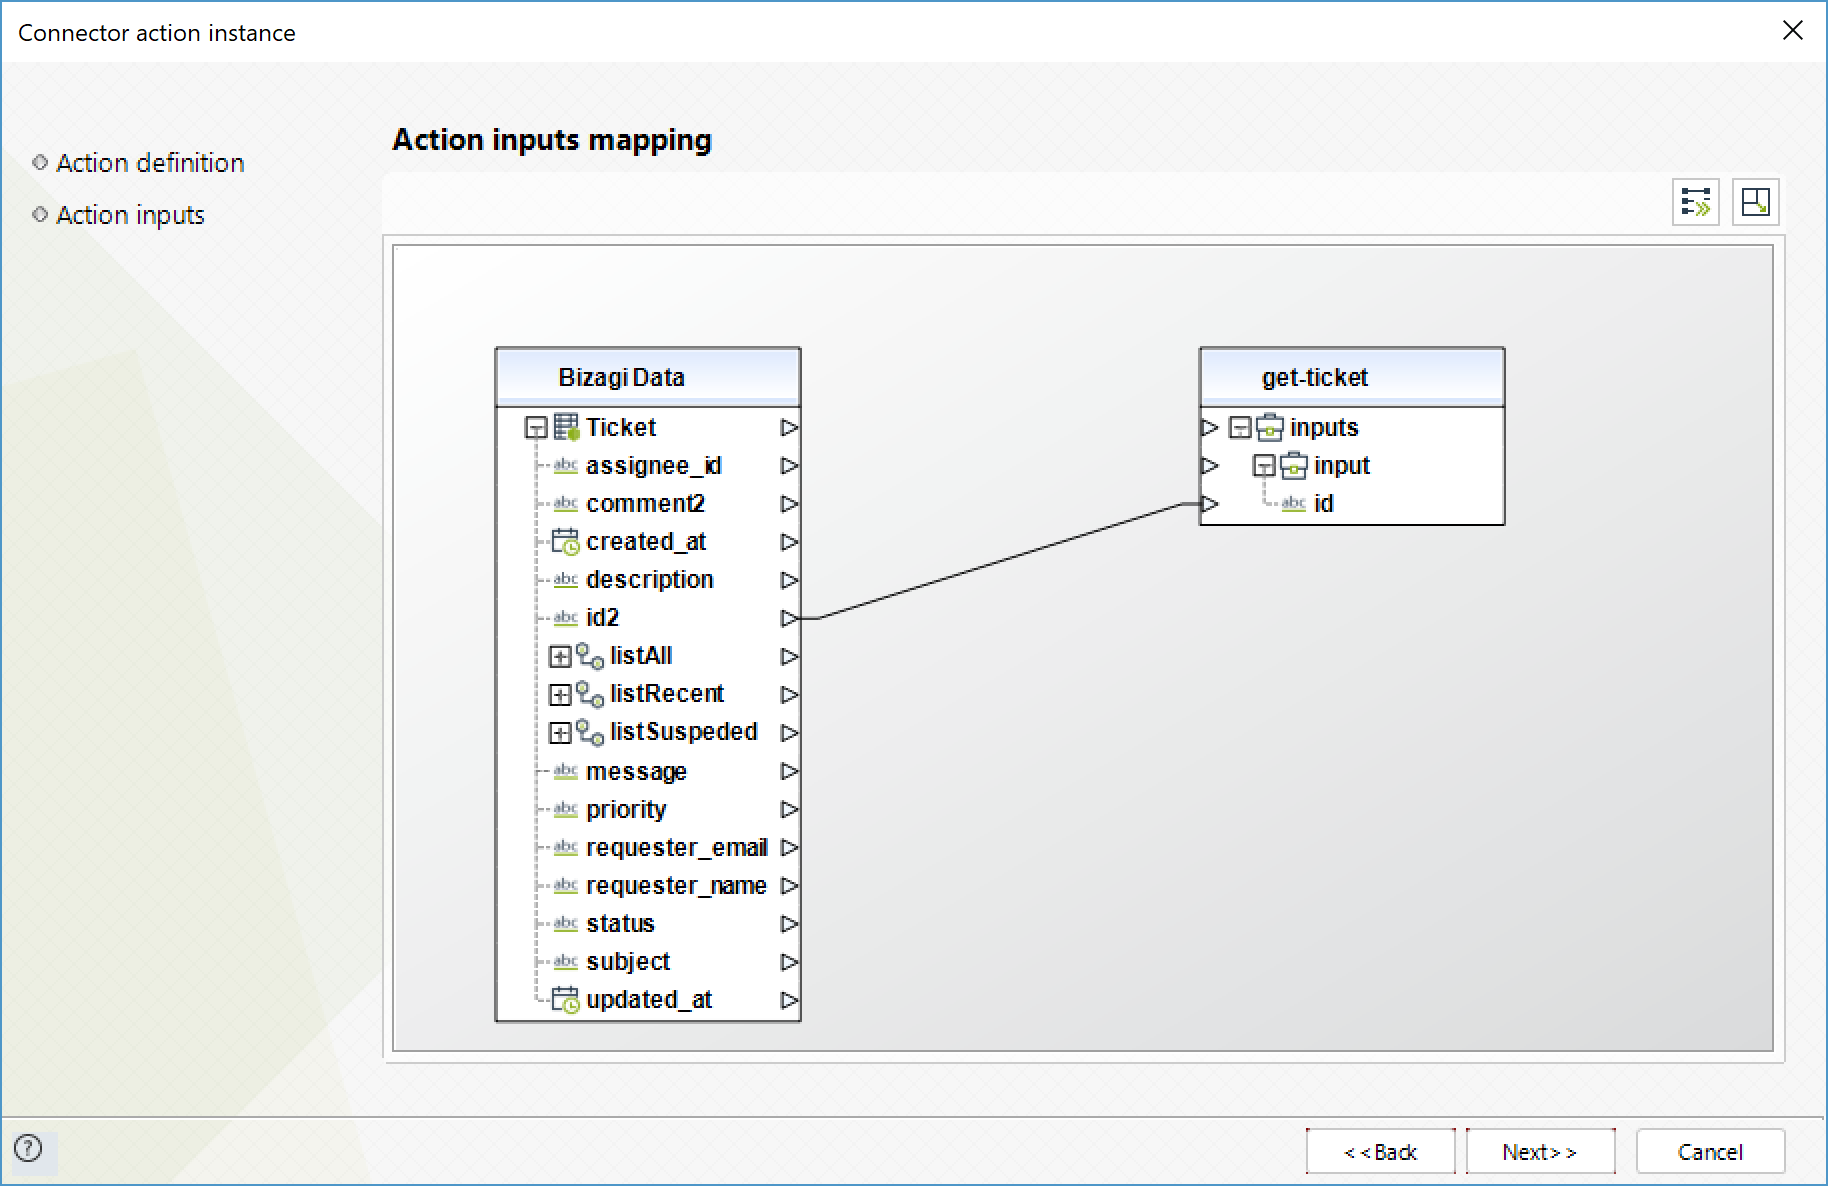The height and width of the screenshot is (1186, 1828).
Task: Select the created_at attribute text
Action: click(x=646, y=541)
